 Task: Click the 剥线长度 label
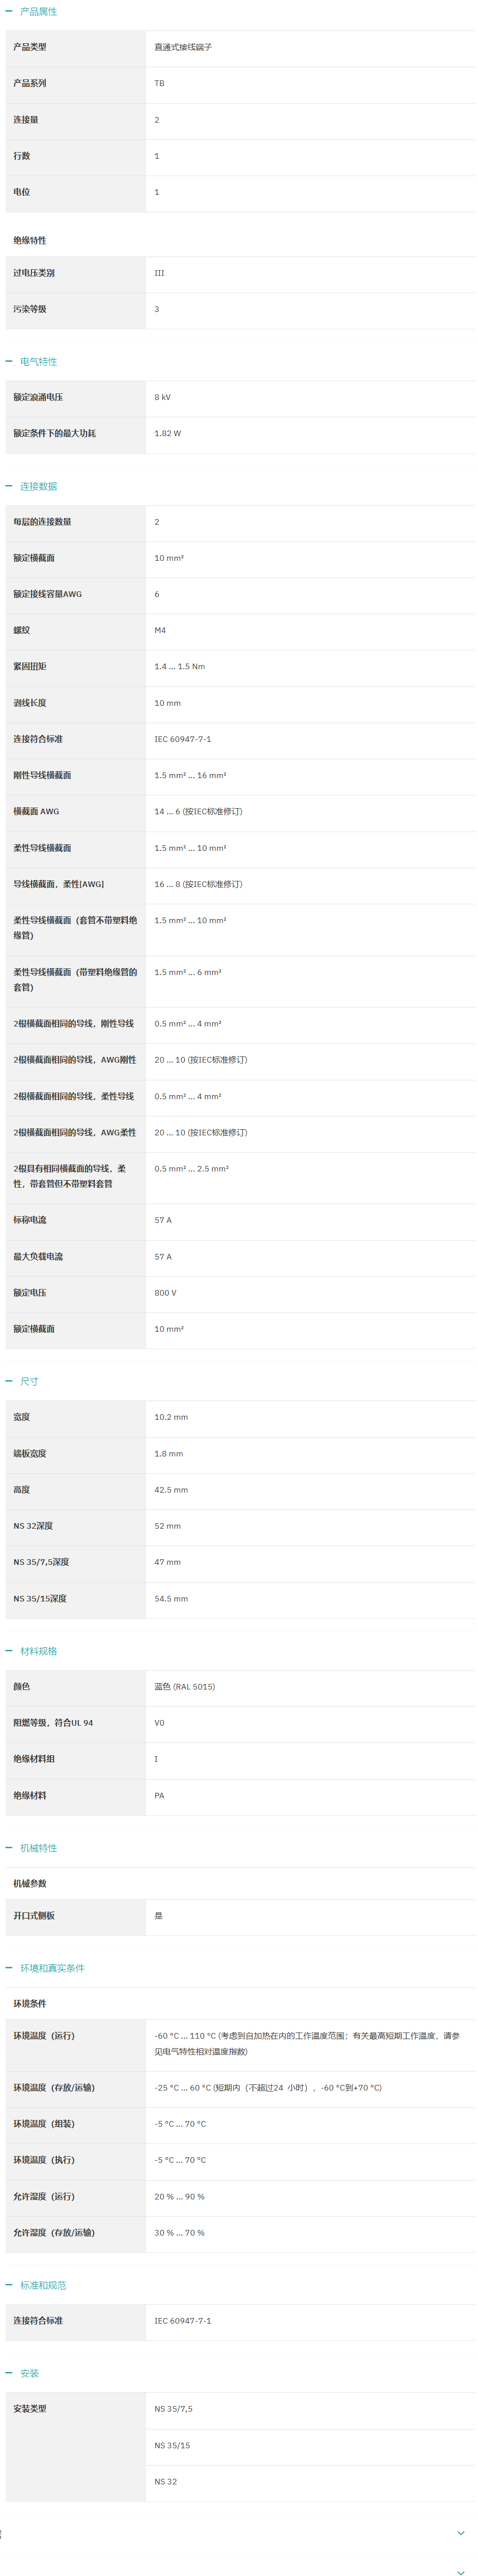tap(30, 703)
